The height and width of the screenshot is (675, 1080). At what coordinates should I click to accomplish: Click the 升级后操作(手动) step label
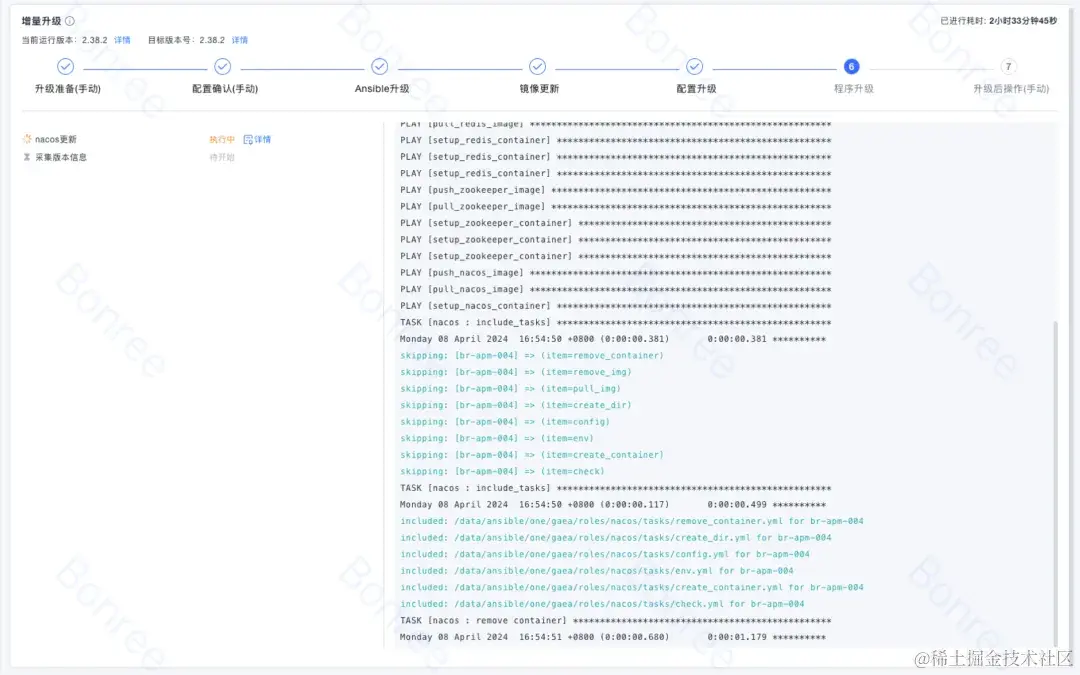[x=1010, y=88]
